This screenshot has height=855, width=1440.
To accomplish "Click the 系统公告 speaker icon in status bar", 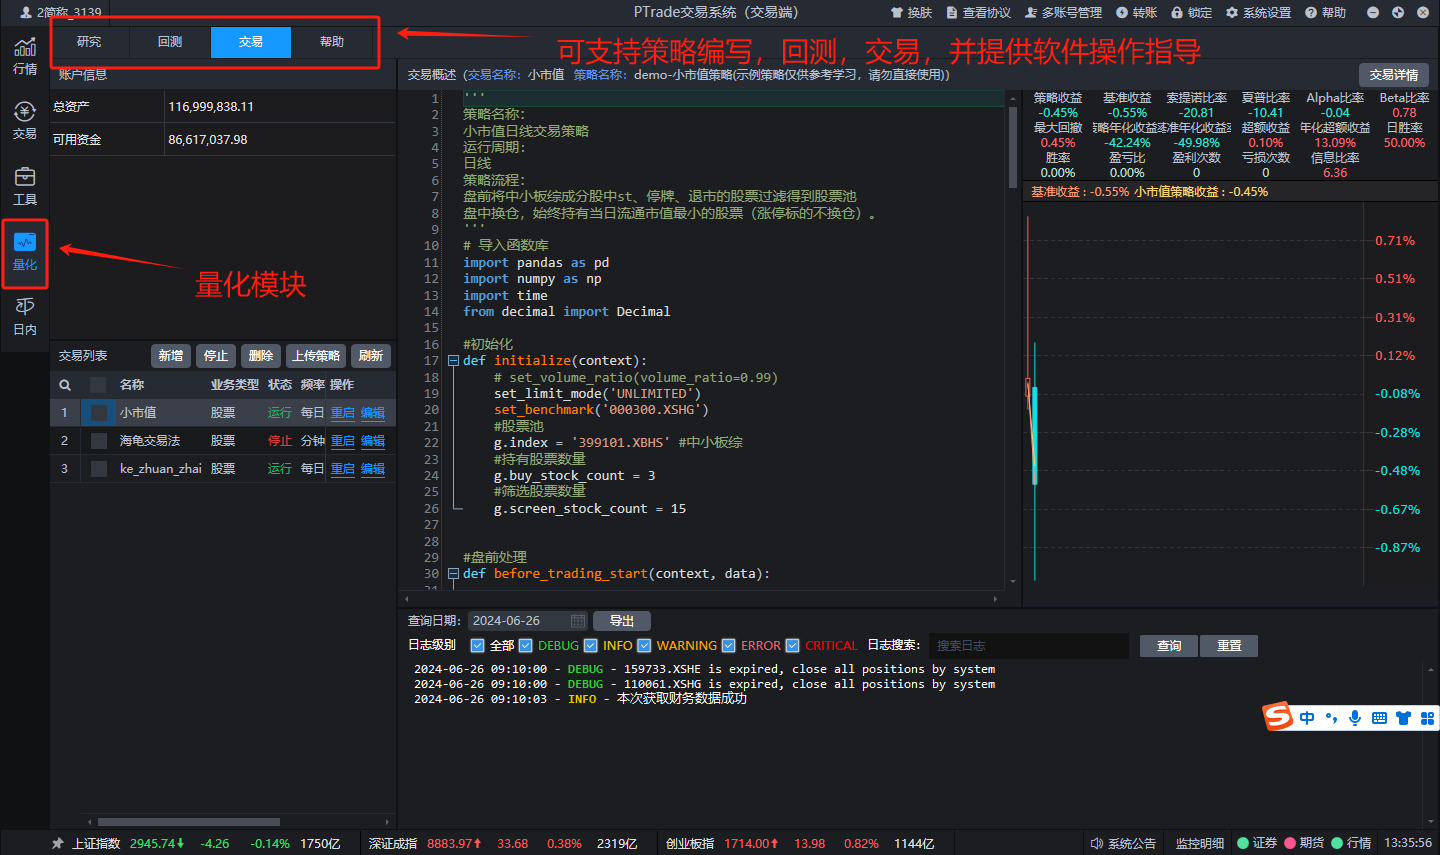I will 1097,843.
